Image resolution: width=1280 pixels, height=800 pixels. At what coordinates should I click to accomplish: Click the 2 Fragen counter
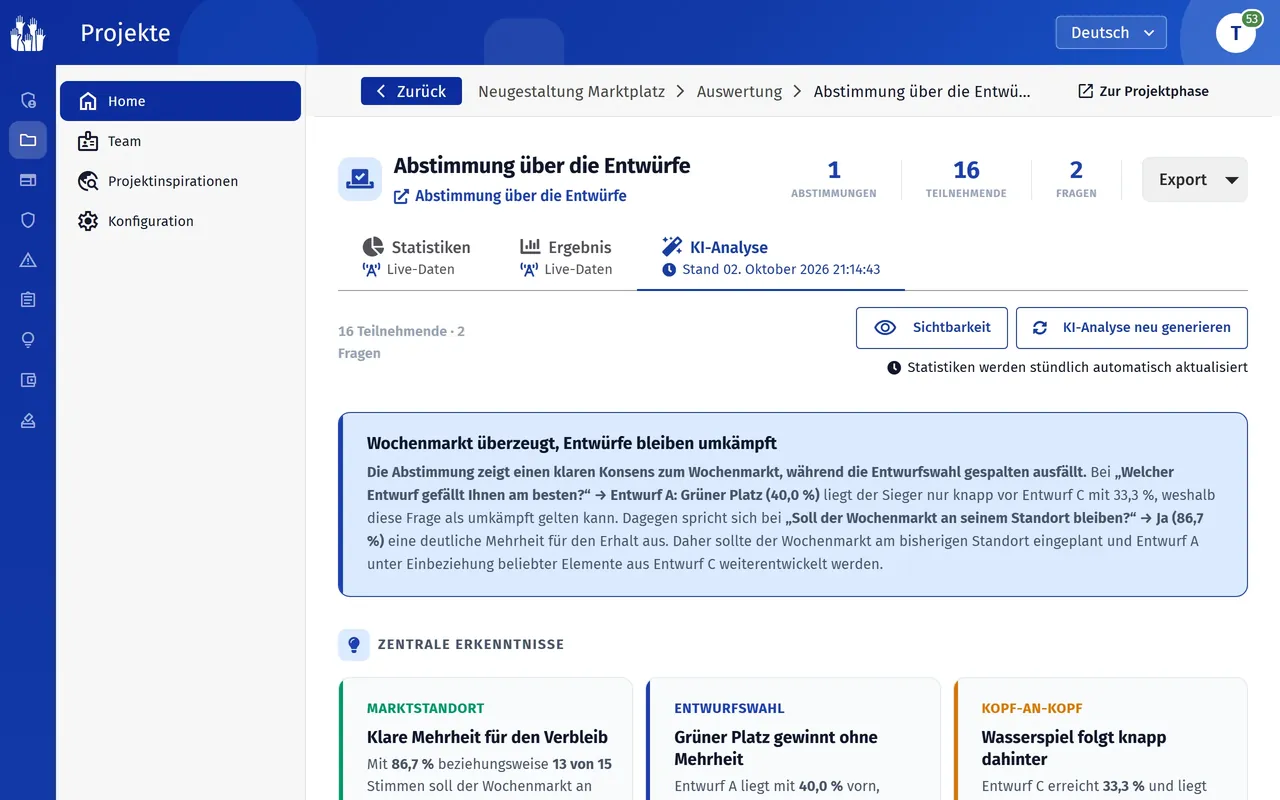(1076, 179)
